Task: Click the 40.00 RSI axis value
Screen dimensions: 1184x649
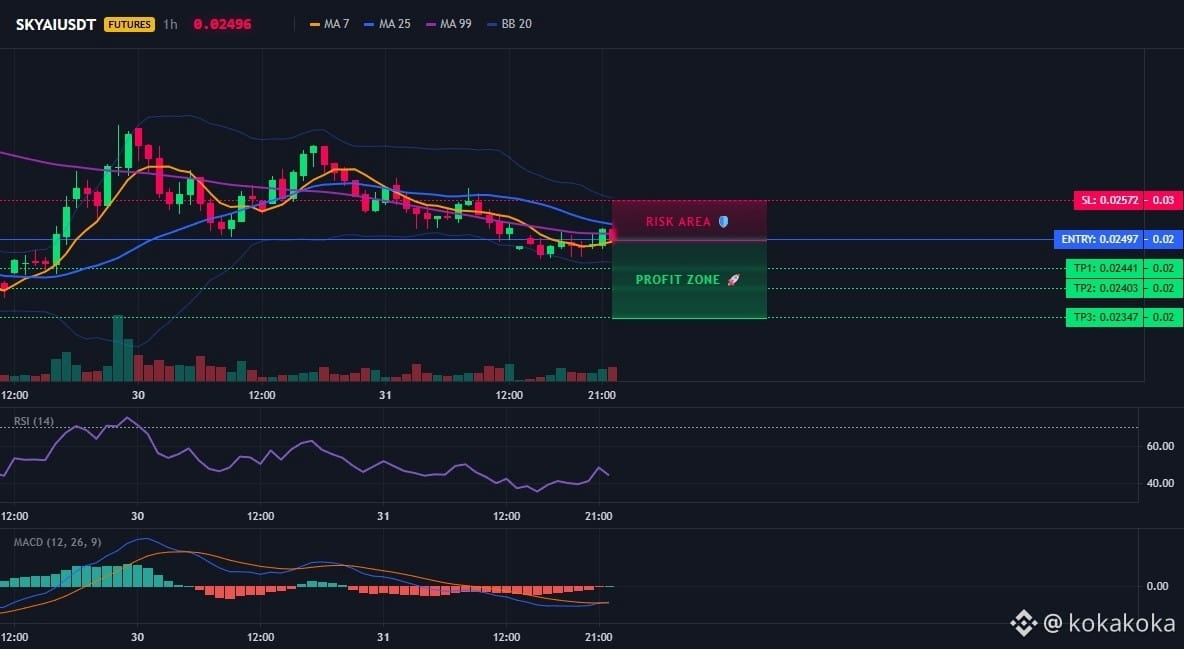Action: [x=1160, y=483]
